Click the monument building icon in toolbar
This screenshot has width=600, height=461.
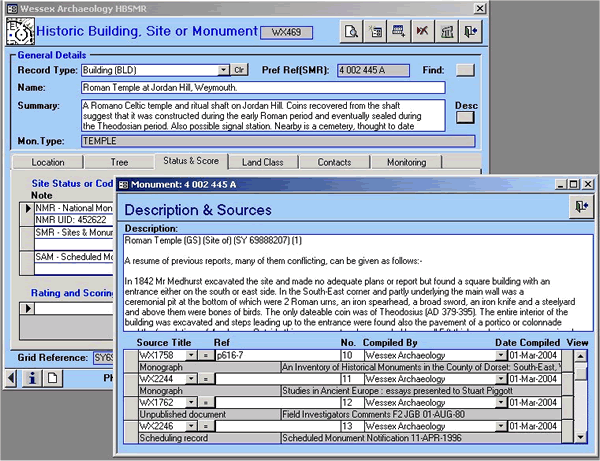[x=448, y=33]
